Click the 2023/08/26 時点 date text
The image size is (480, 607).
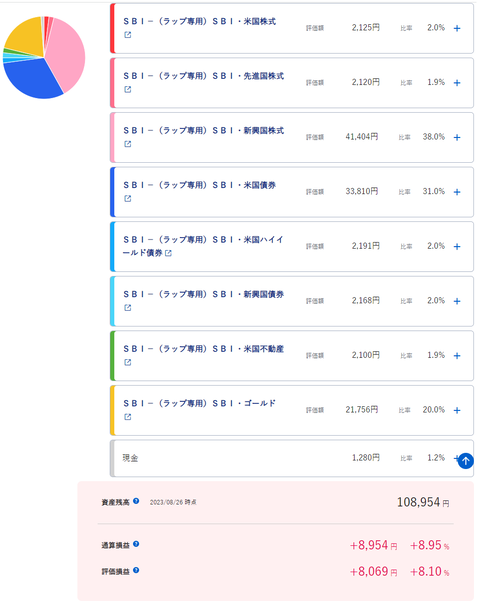[x=173, y=502]
